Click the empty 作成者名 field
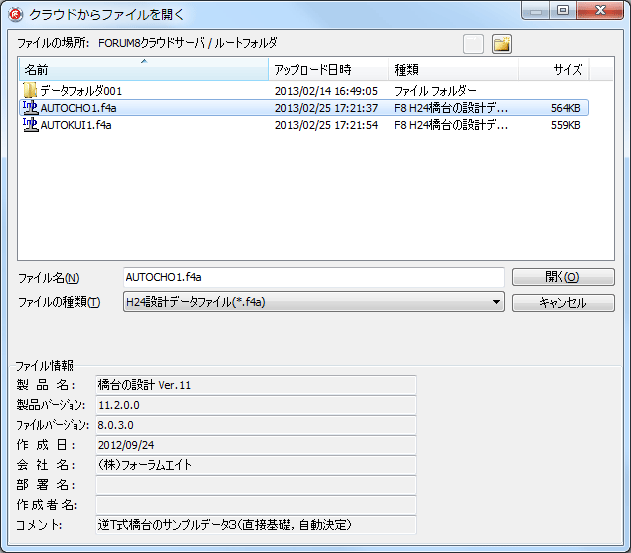The height and width of the screenshot is (553, 631). pyautogui.click(x=256, y=505)
